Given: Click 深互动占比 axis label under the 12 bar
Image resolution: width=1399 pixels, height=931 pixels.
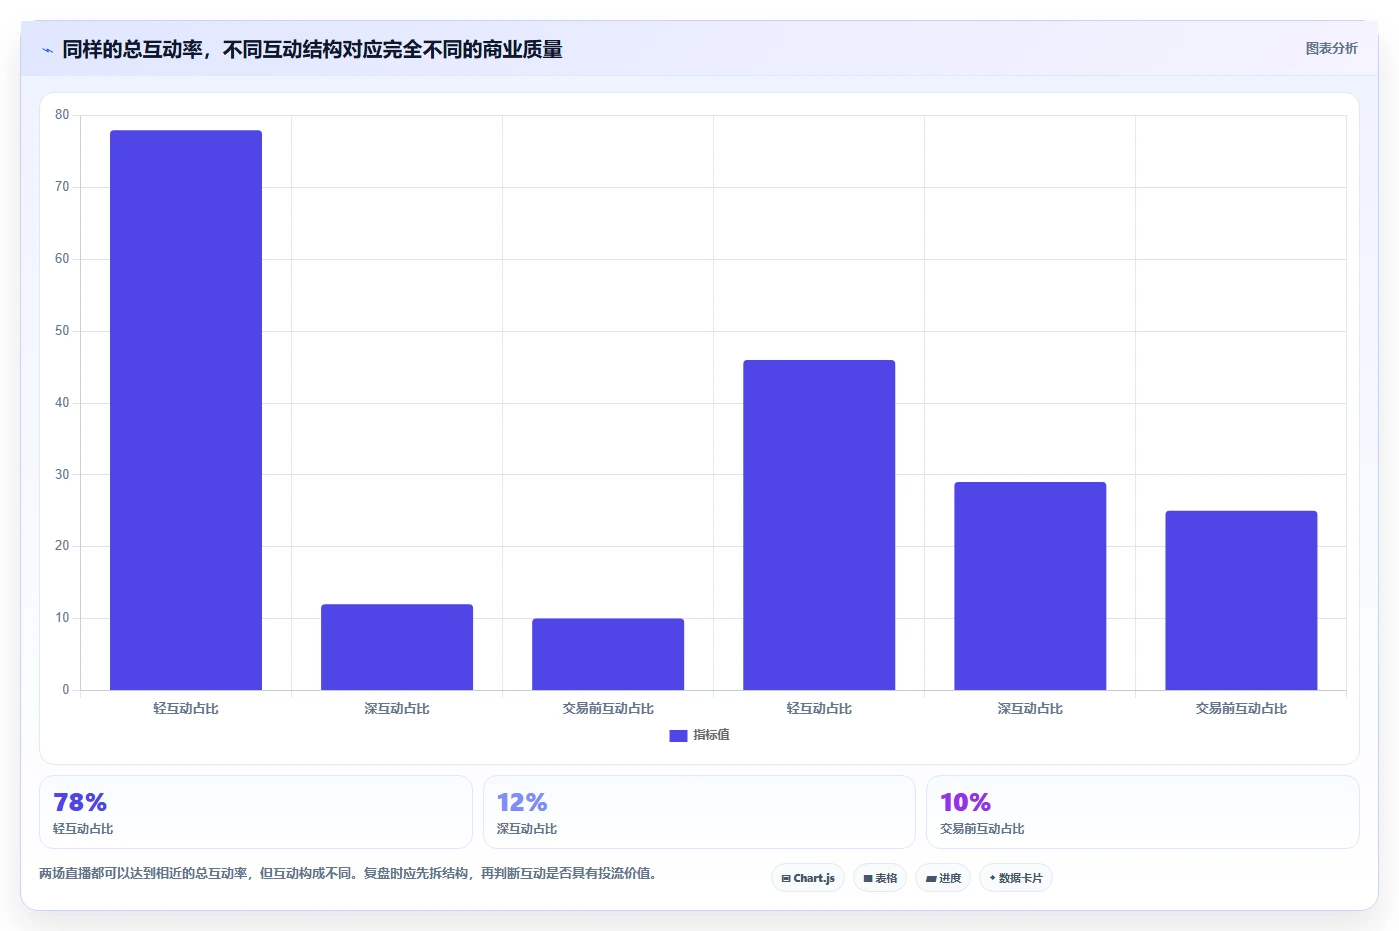Looking at the screenshot, I should click(x=397, y=708).
